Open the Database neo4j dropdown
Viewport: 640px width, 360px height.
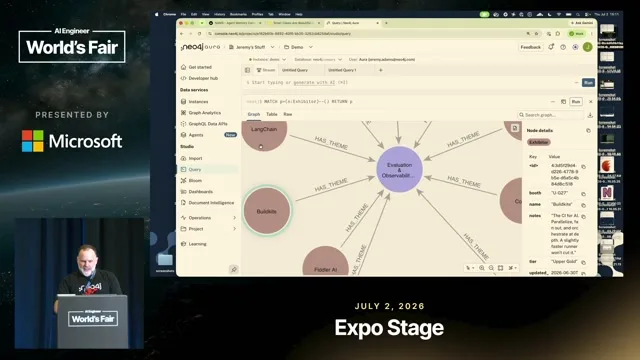pyautogui.click(x=318, y=60)
